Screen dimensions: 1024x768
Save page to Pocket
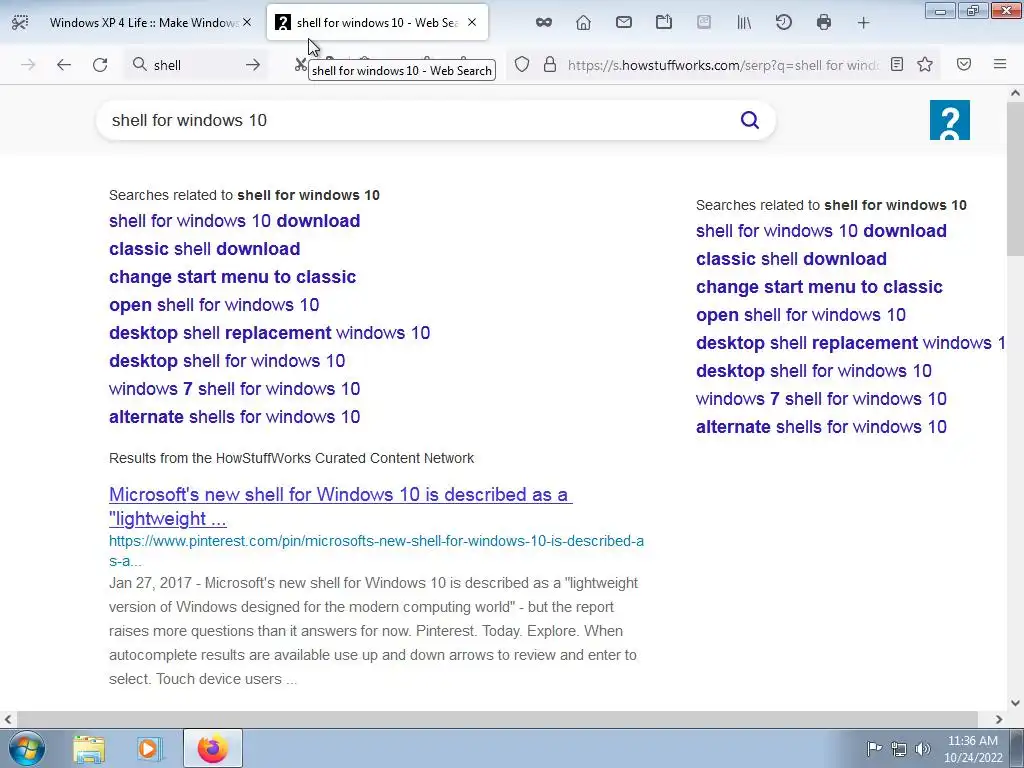964,65
